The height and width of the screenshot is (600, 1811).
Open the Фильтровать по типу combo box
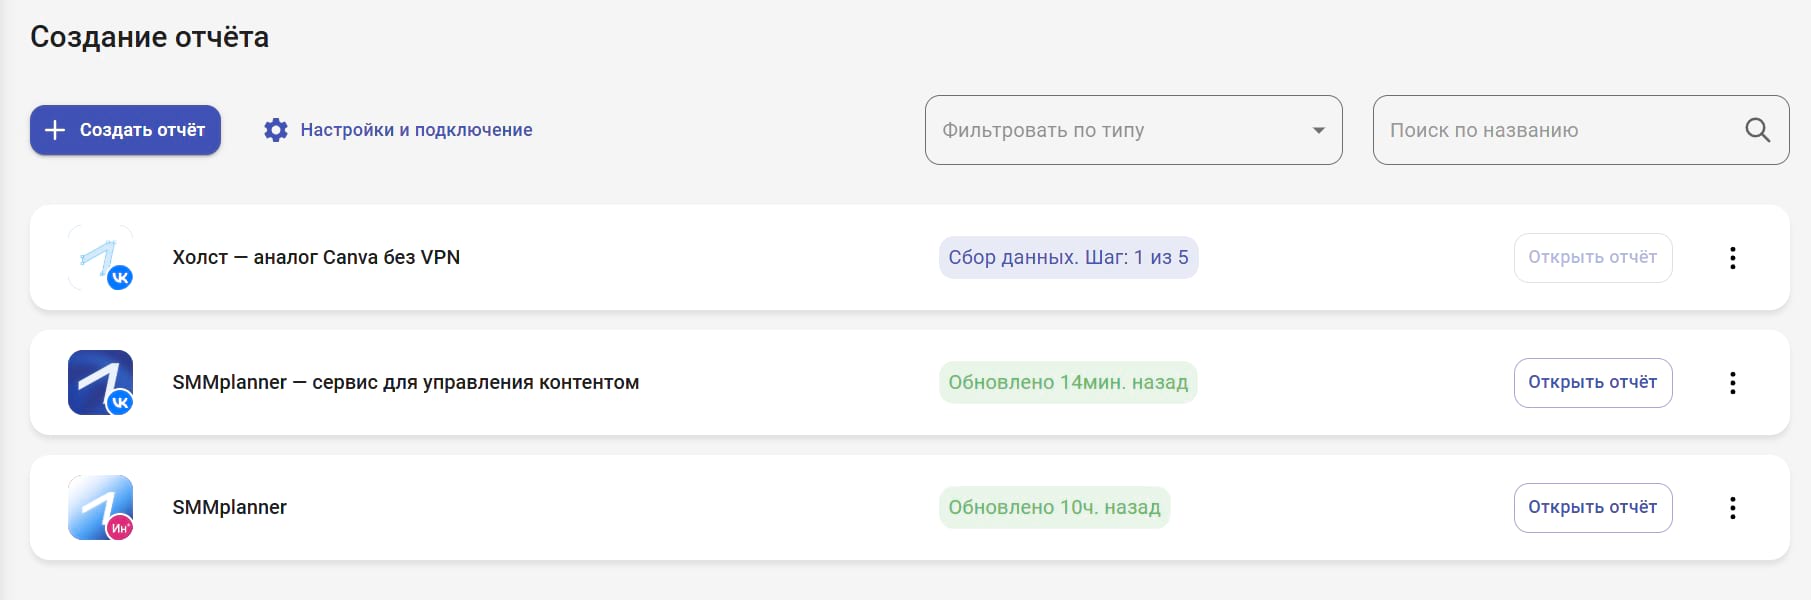click(x=1133, y=130)
